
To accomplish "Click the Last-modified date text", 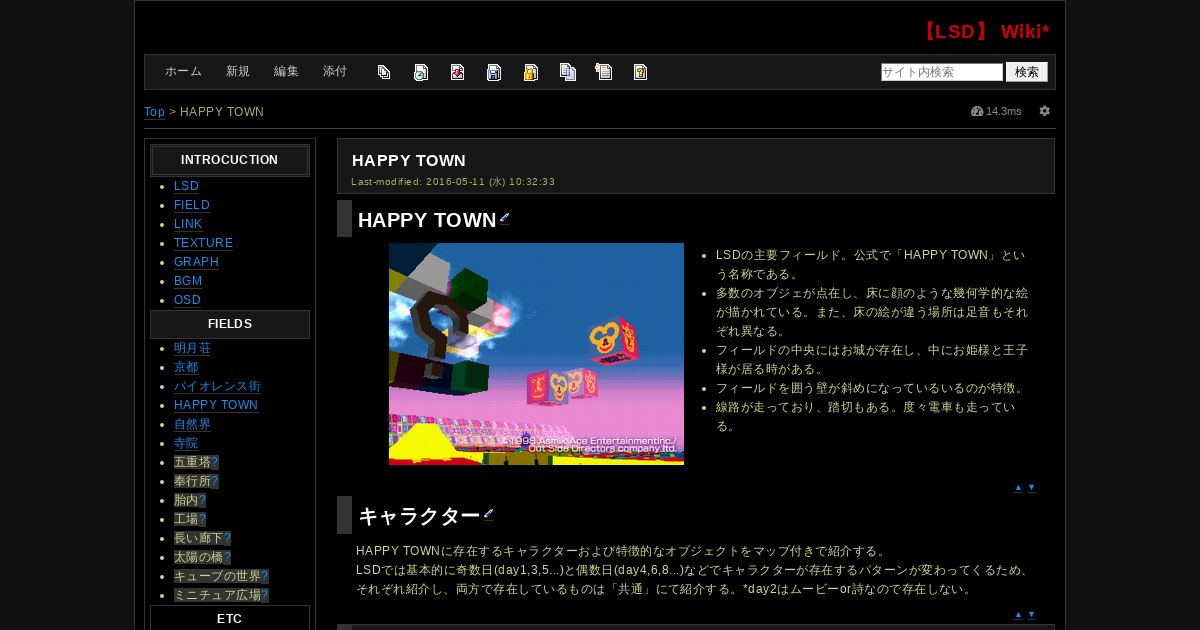I will [x=453, y=181].
